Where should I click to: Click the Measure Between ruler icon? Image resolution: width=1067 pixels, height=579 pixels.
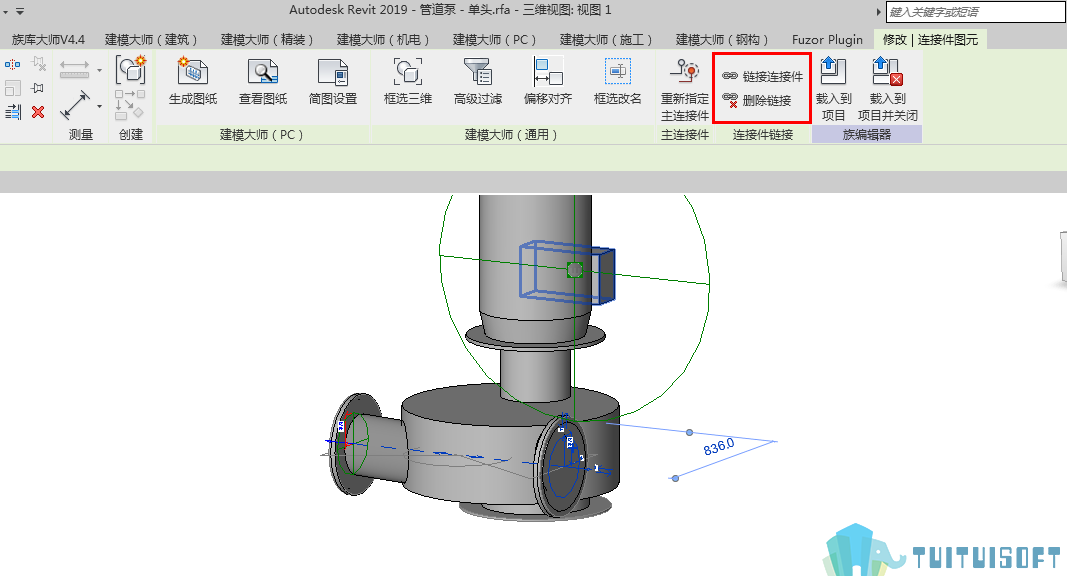tap(74, 69)
